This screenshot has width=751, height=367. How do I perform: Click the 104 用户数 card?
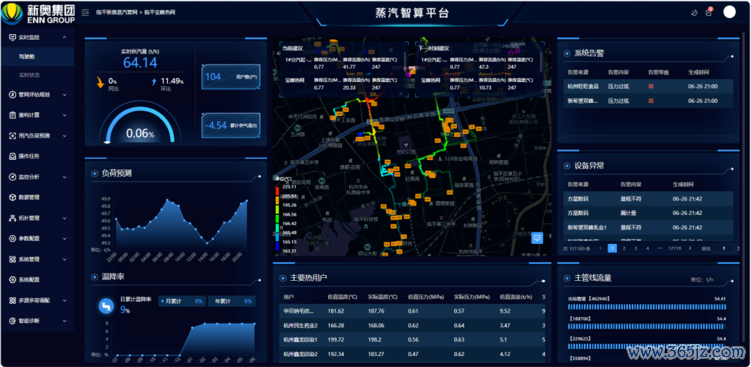(231, 77)
